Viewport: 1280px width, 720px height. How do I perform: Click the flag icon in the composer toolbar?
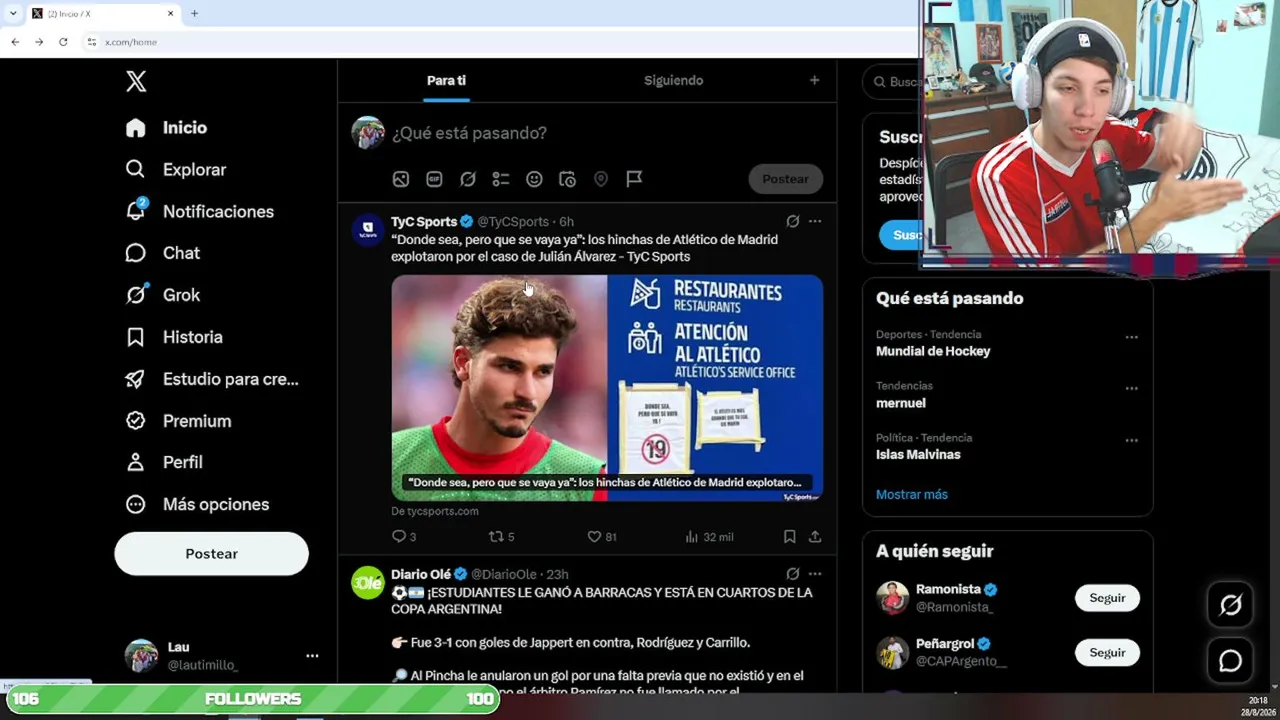pyautogui.click(x=634, y=179)
